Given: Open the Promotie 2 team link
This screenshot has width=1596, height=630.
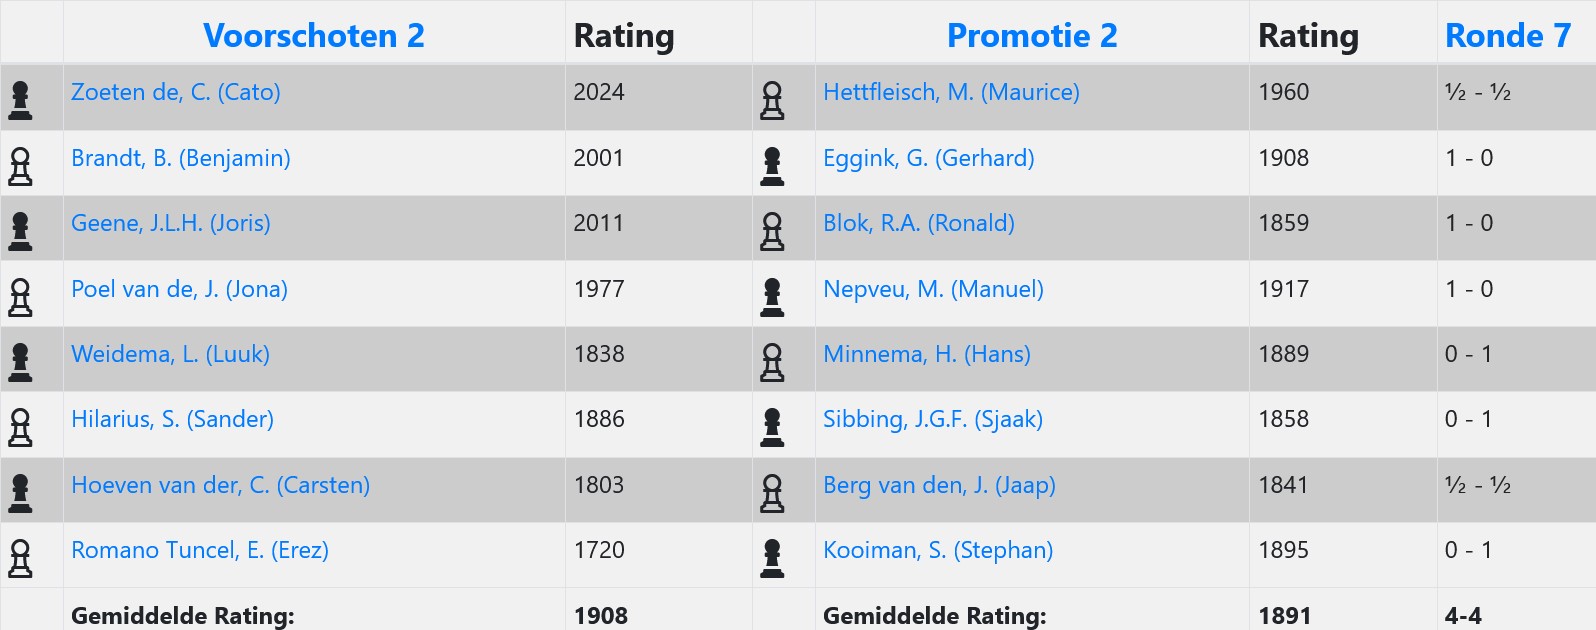Looking at the screenshot, I should point(1032,36).
